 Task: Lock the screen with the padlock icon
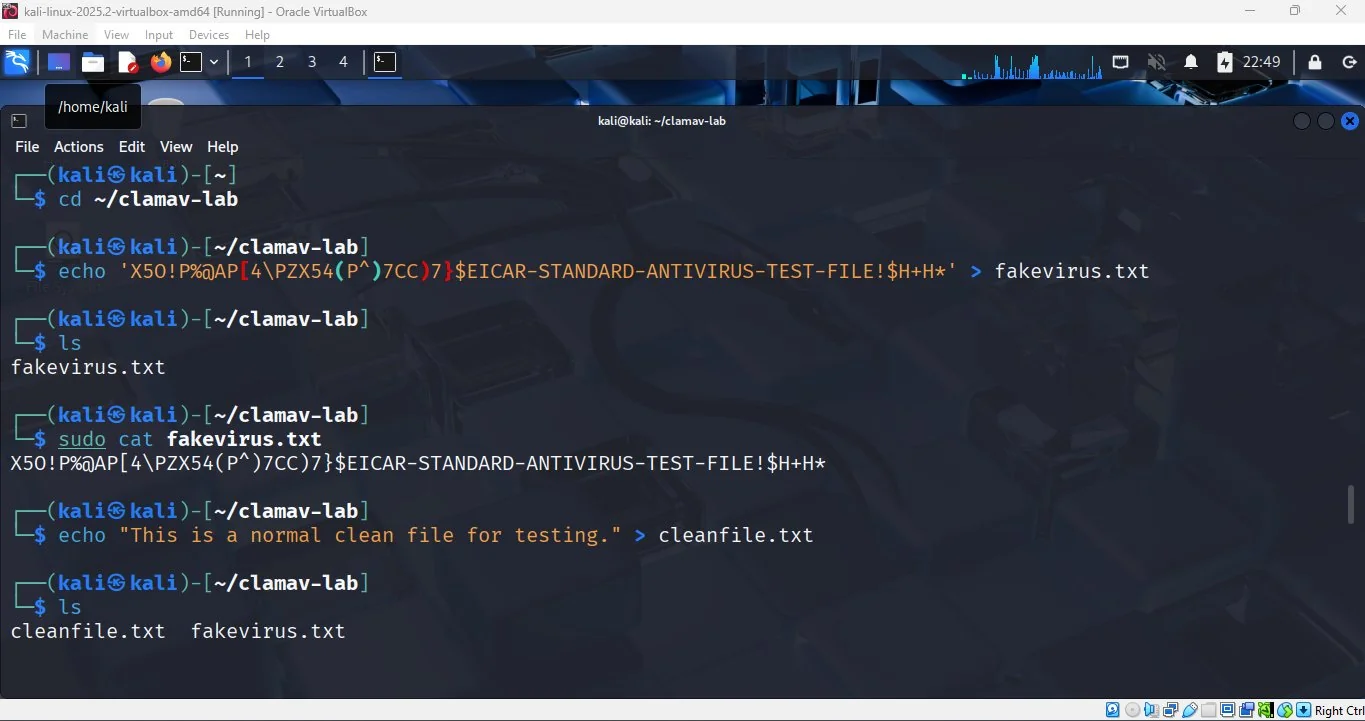click(x=1315, y=62)
